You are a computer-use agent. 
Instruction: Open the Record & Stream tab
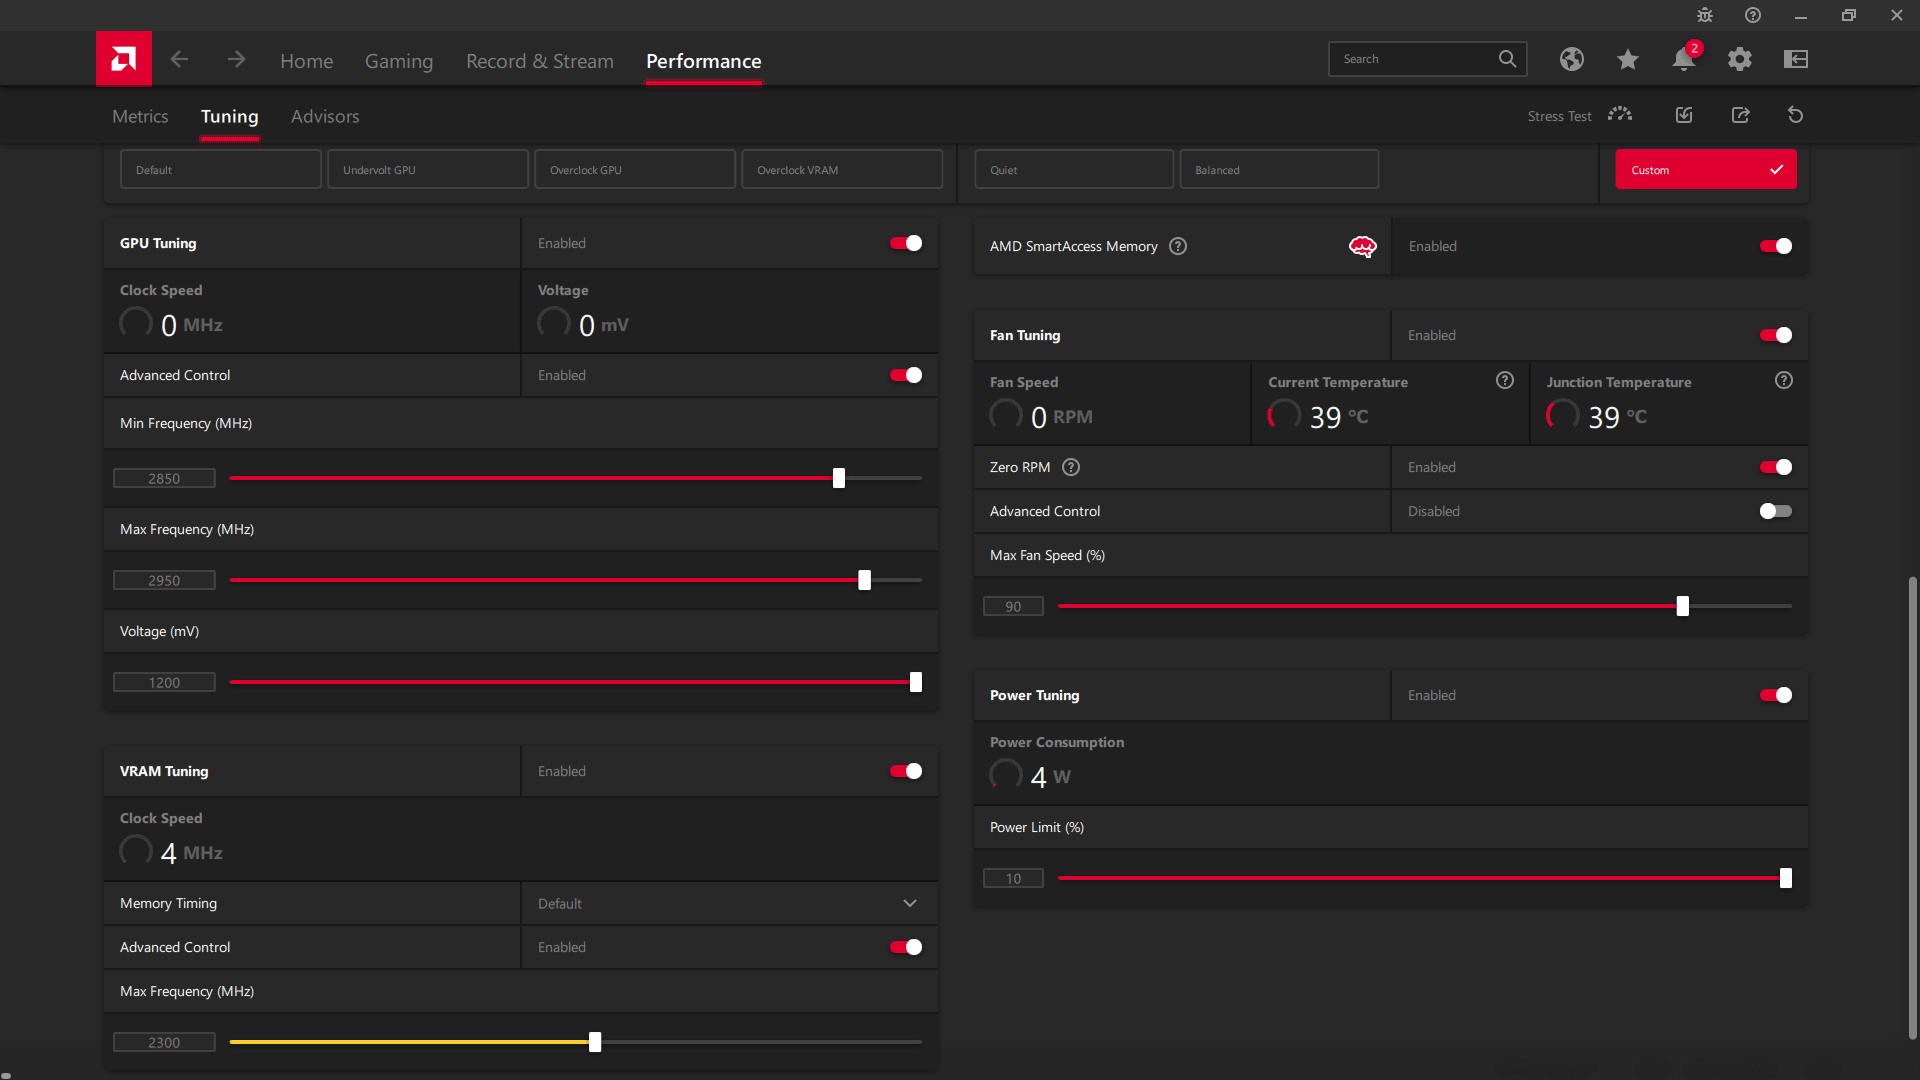click(540, 61)
